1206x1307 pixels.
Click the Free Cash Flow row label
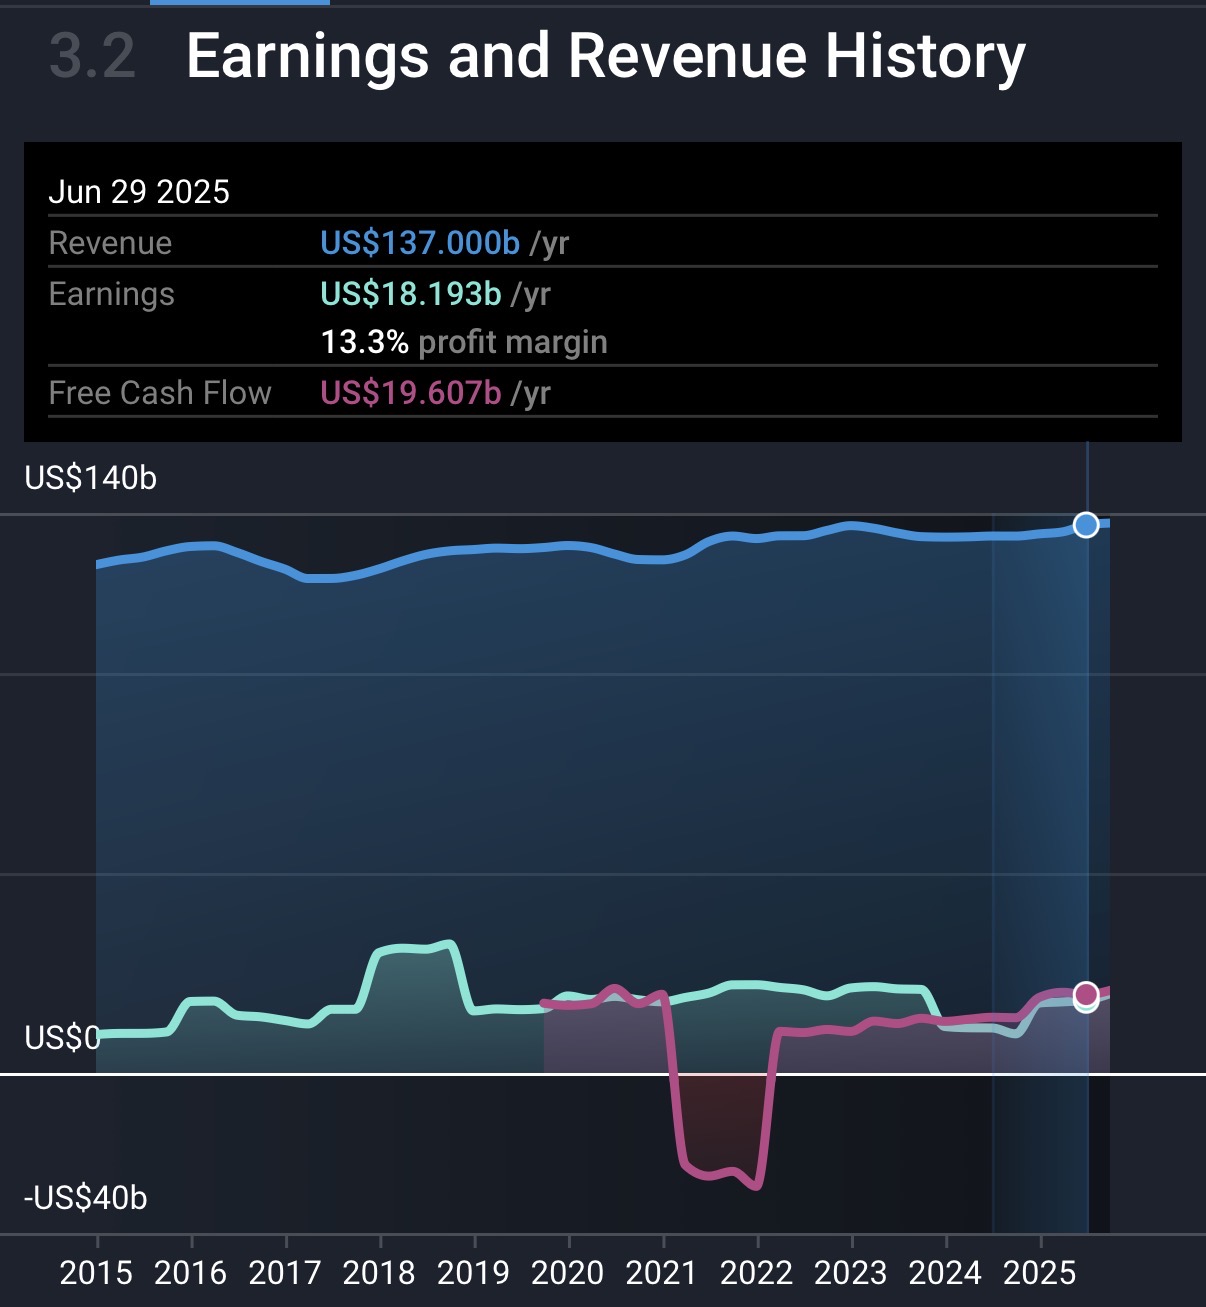160,393
